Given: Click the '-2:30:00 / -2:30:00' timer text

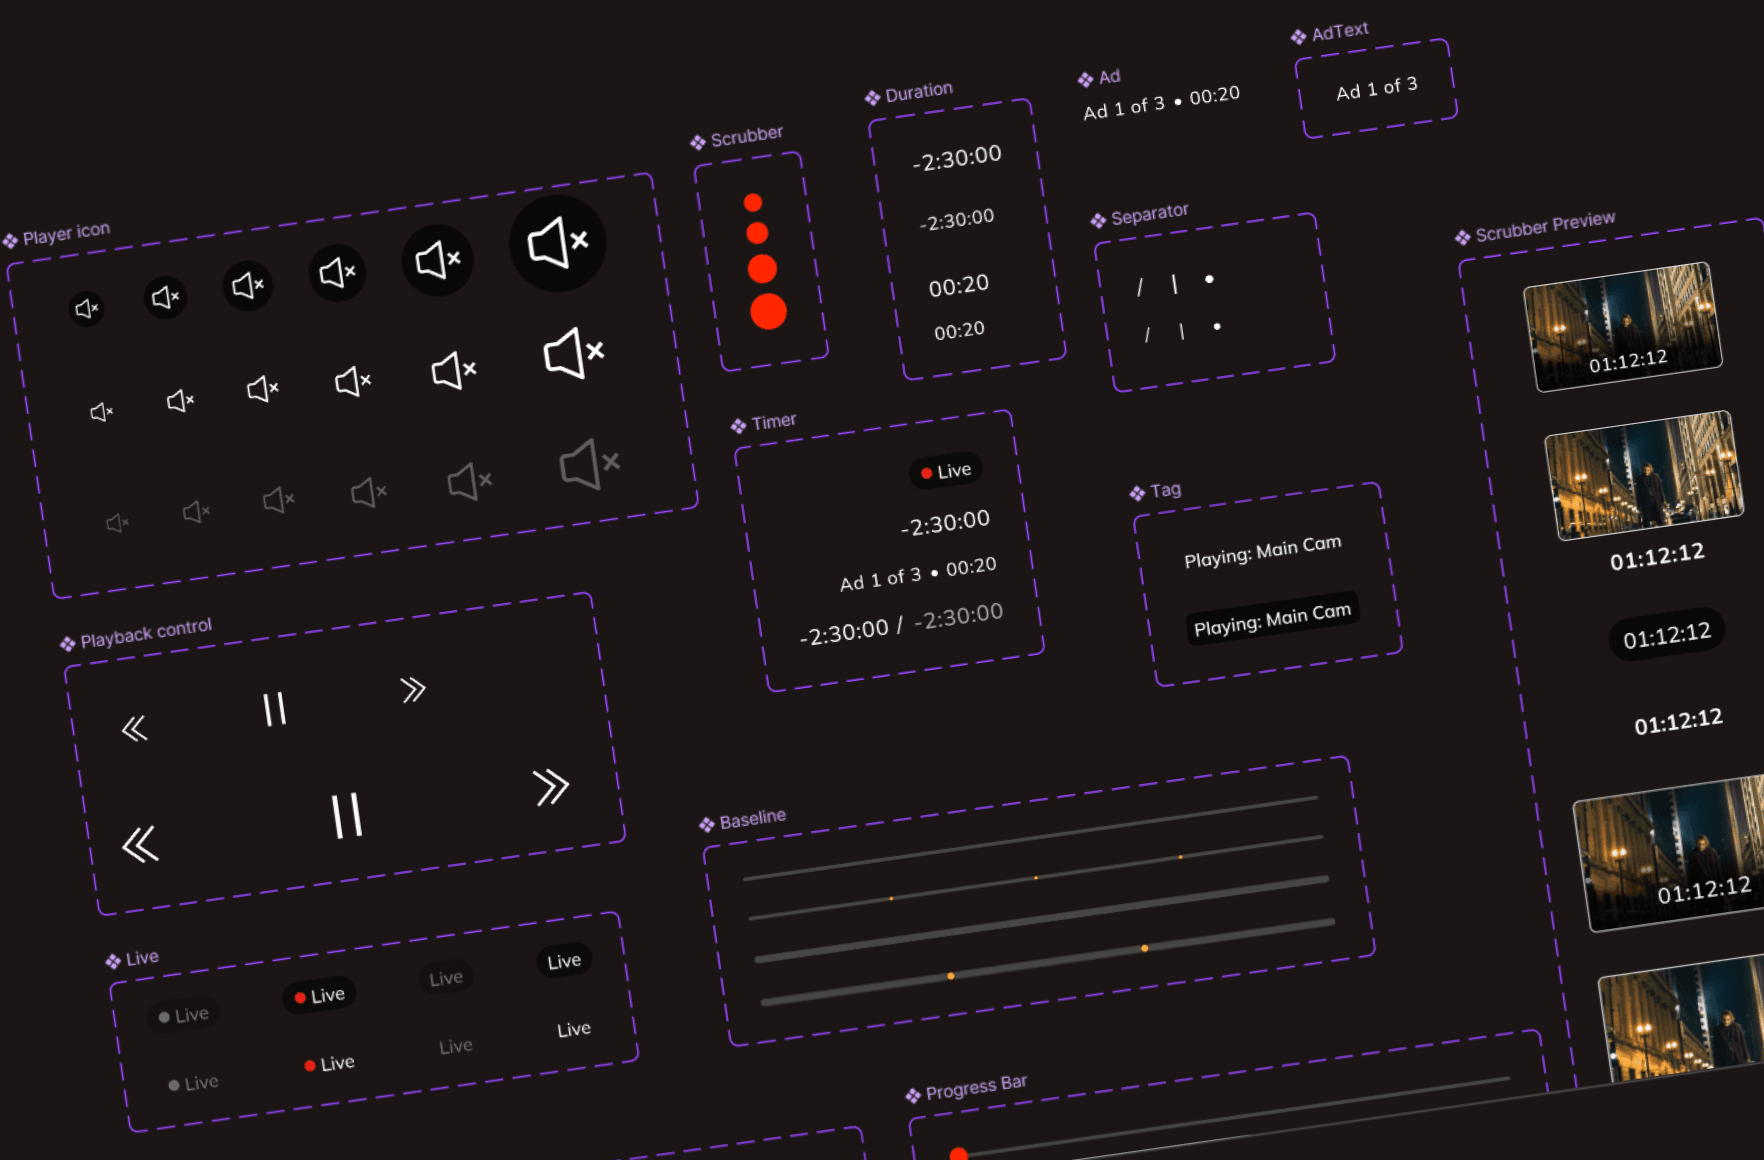Looking at the screenshot, I should click(x=901, y=624).
